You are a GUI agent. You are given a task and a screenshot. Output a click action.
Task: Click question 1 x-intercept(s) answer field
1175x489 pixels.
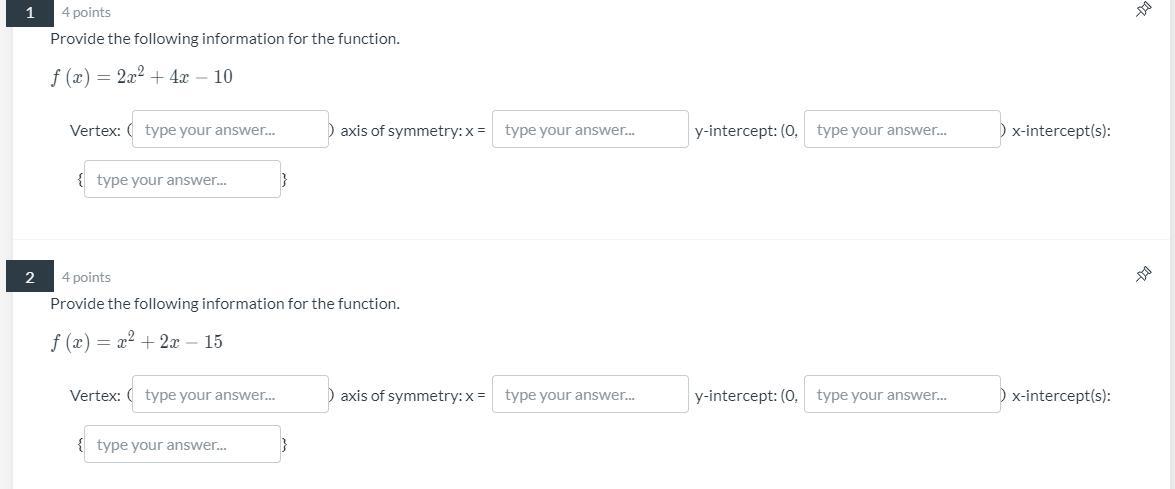(x=182, y=180)
